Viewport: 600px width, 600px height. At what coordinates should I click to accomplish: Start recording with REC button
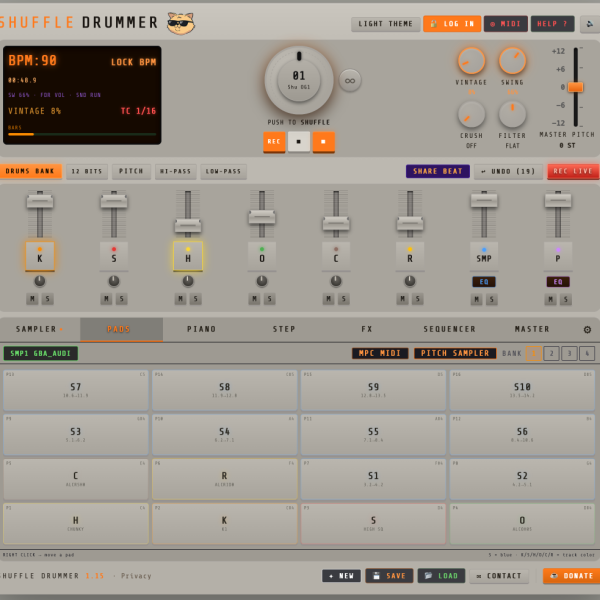[x=274, y=142]
